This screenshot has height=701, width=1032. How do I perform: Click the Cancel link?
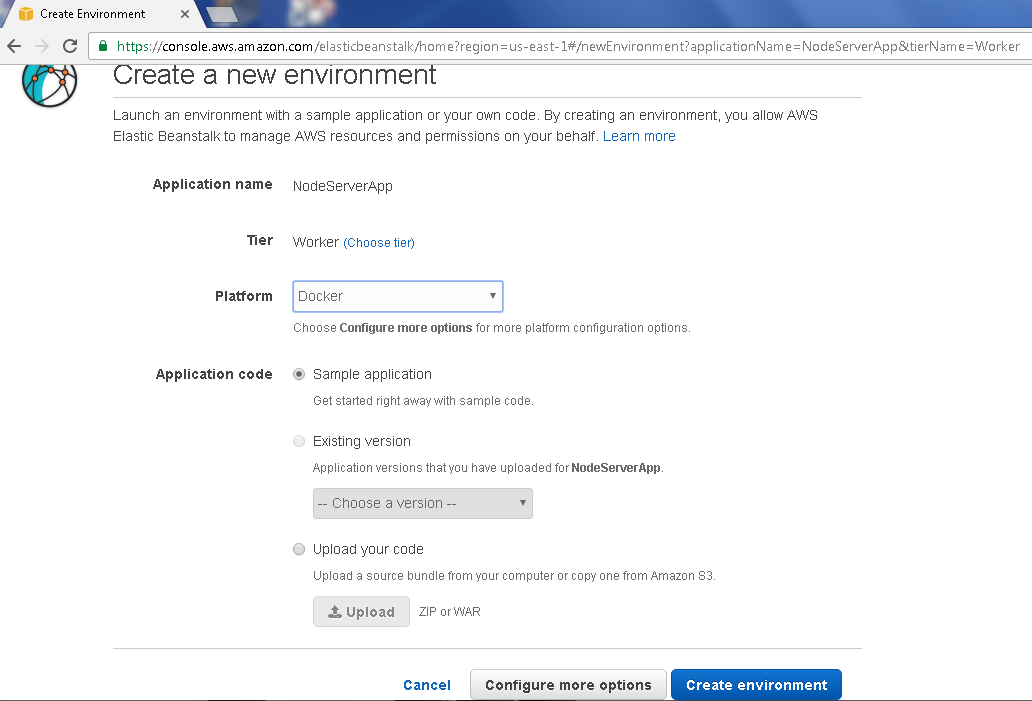tap(427, 685)
